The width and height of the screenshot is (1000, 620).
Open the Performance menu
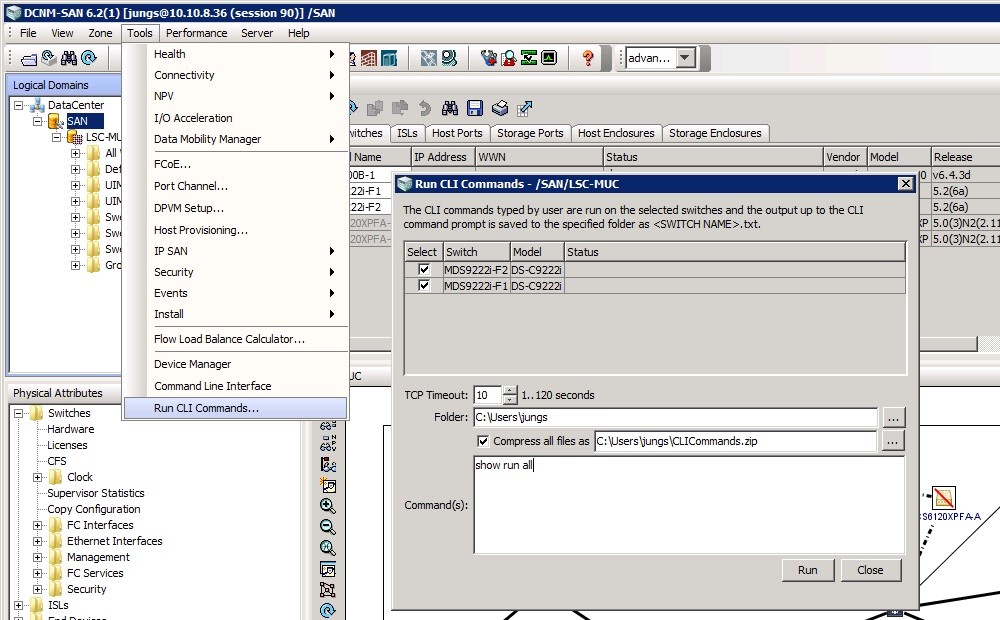click(x=196, y=33)
